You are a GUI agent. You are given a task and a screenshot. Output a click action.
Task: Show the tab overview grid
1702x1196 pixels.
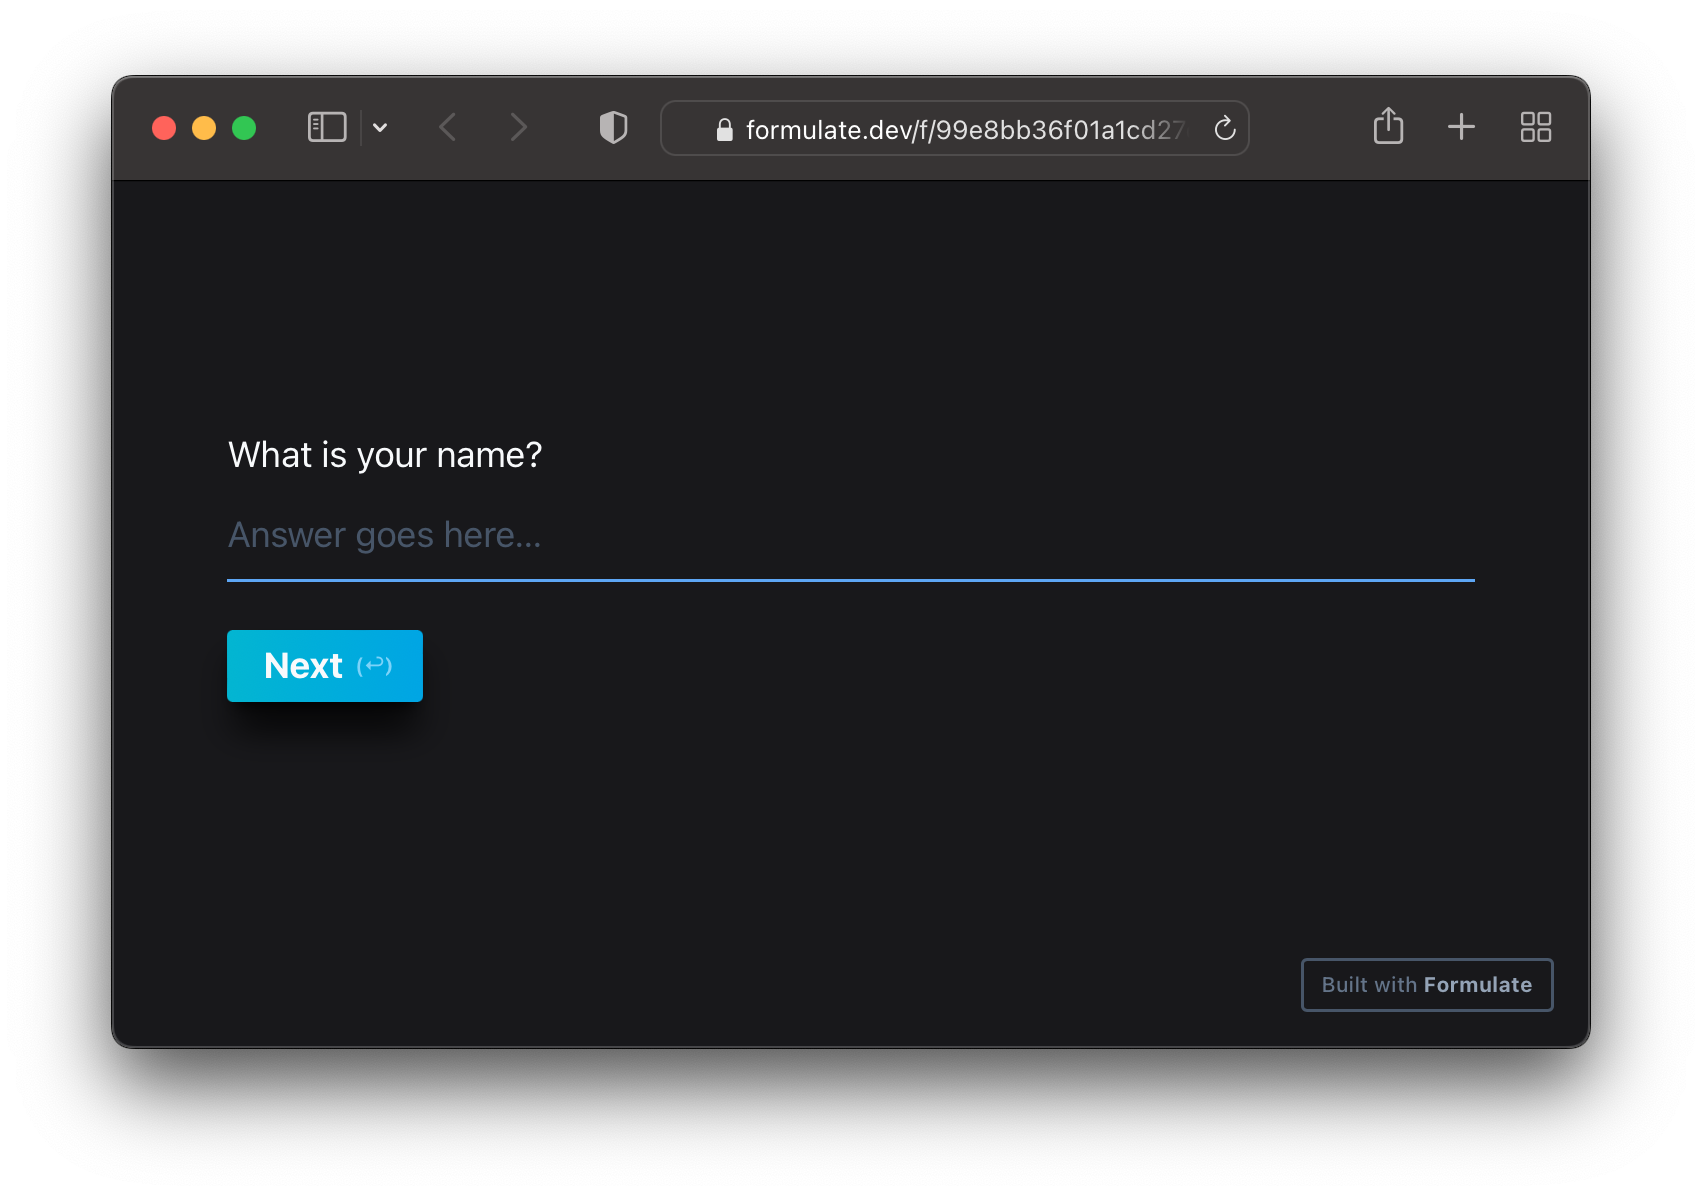tap(1535, 127)
